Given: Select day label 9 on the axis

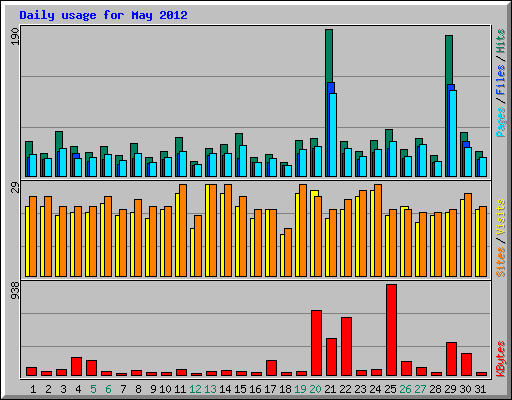Looking at the screenshot, I should coord(153,389).
